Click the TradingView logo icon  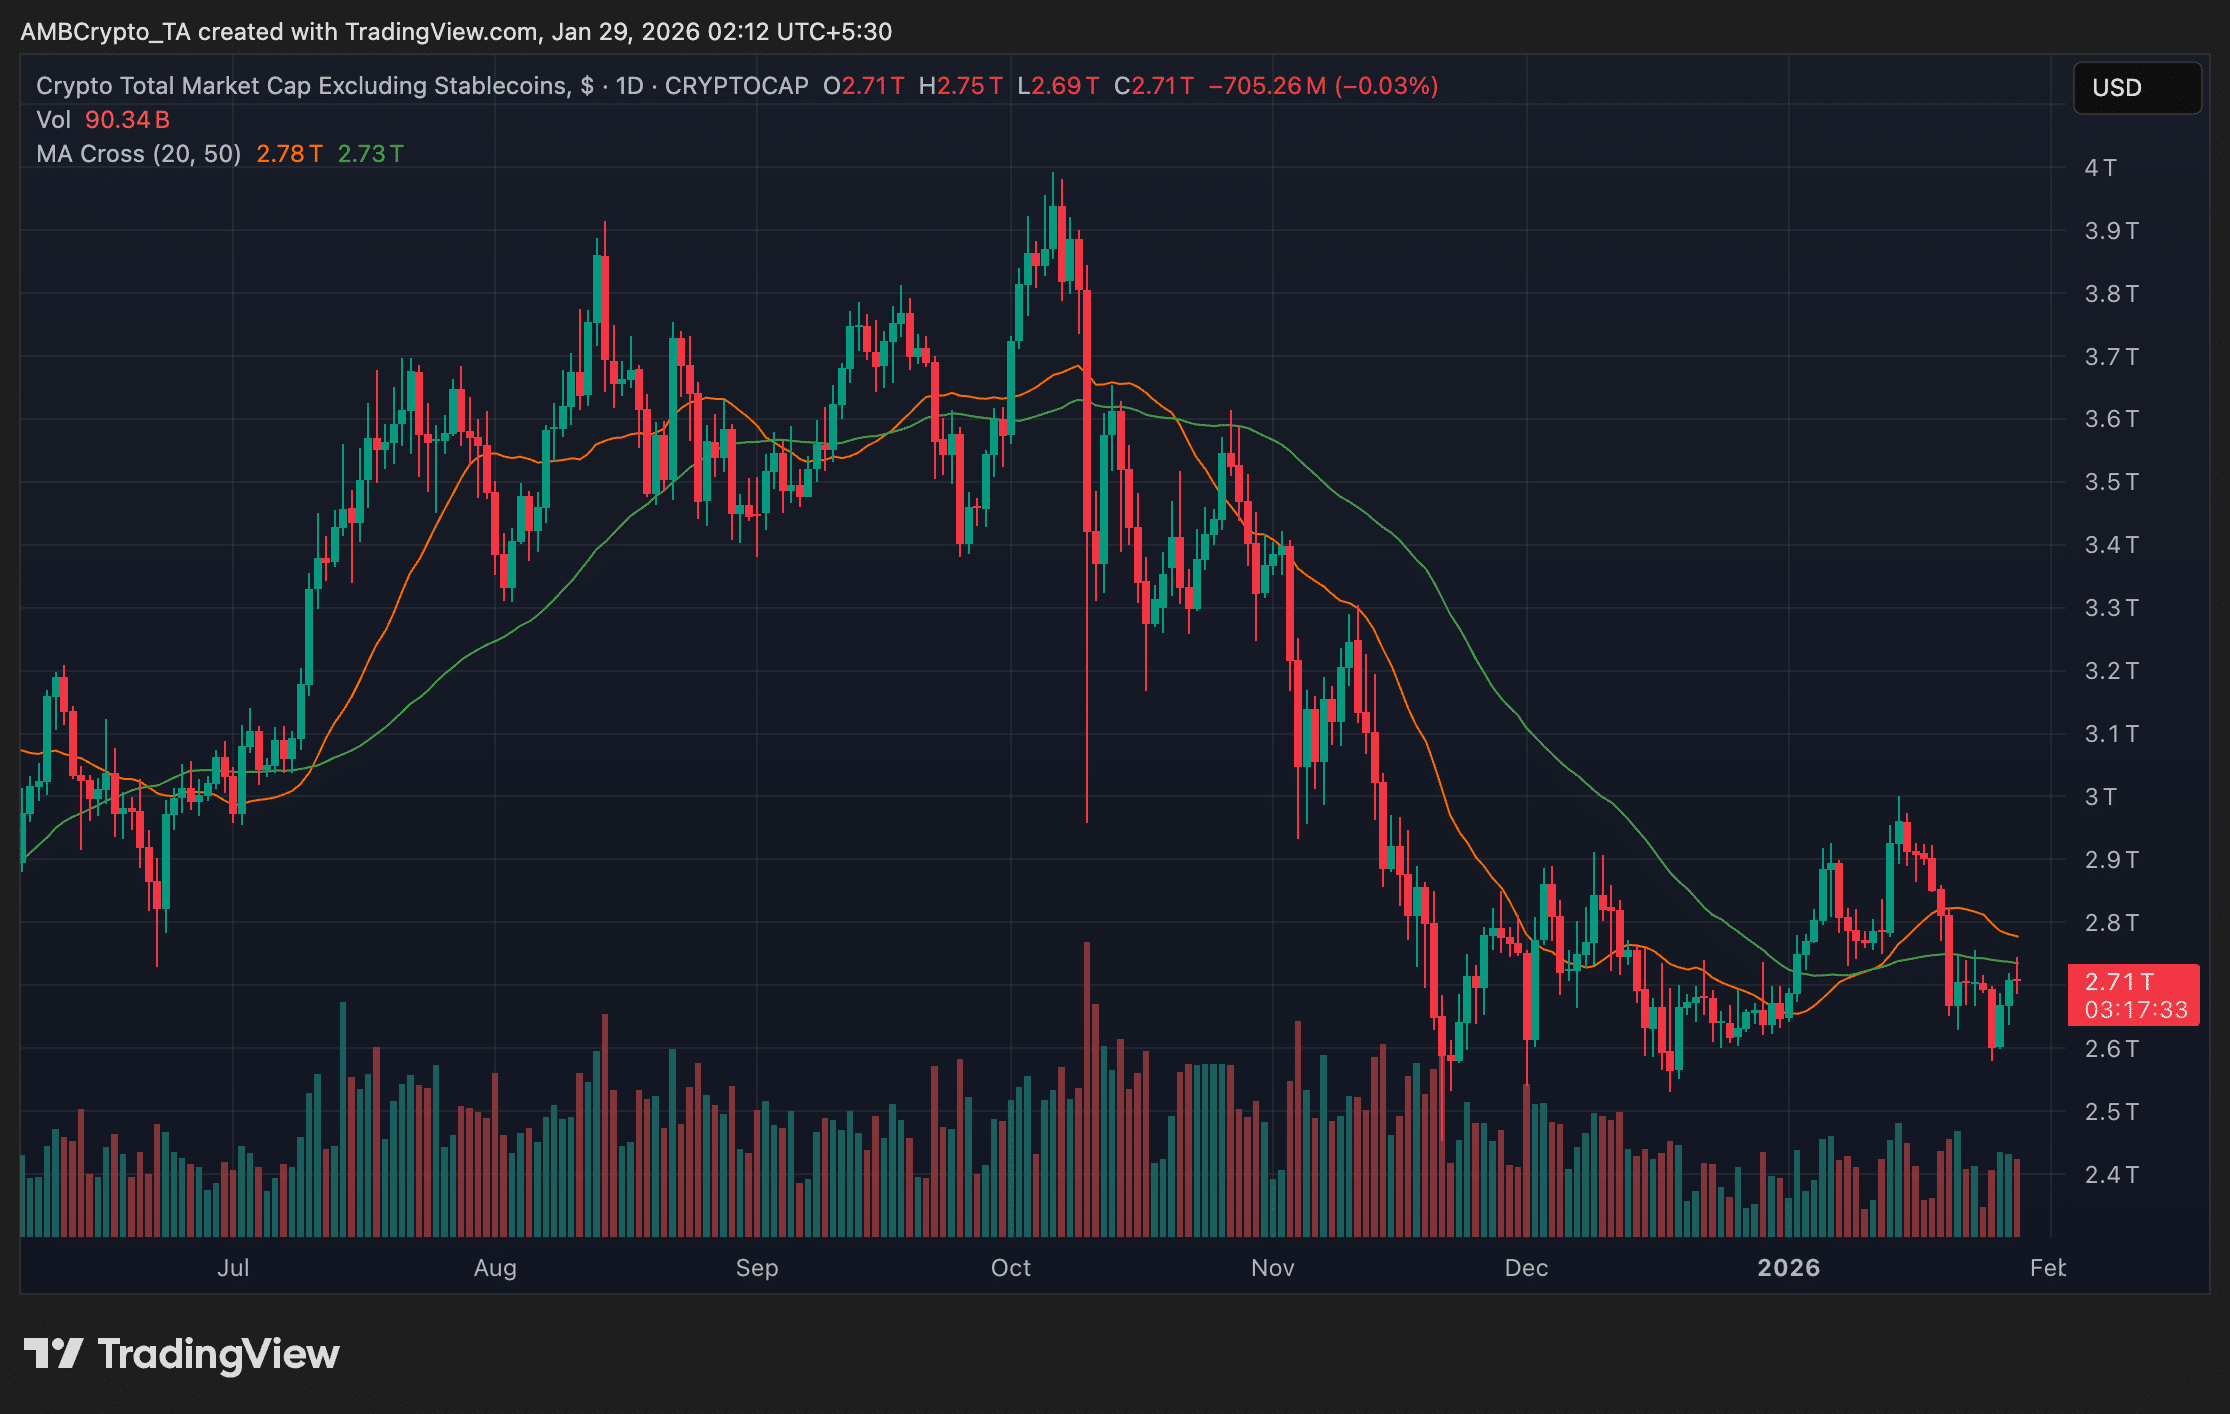(x=52, y=1354)
